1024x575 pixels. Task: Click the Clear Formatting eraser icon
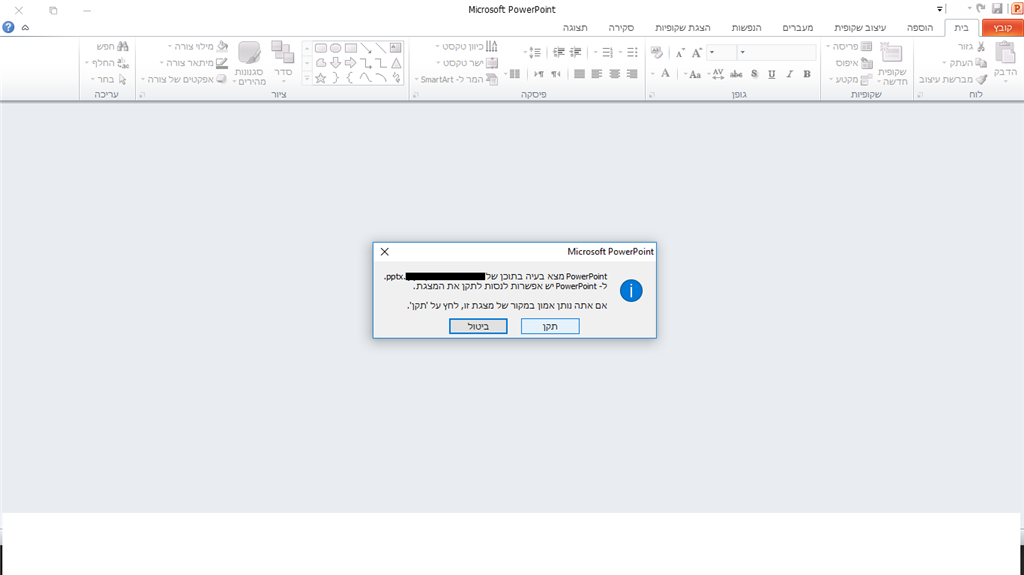(x=656, y=52)
